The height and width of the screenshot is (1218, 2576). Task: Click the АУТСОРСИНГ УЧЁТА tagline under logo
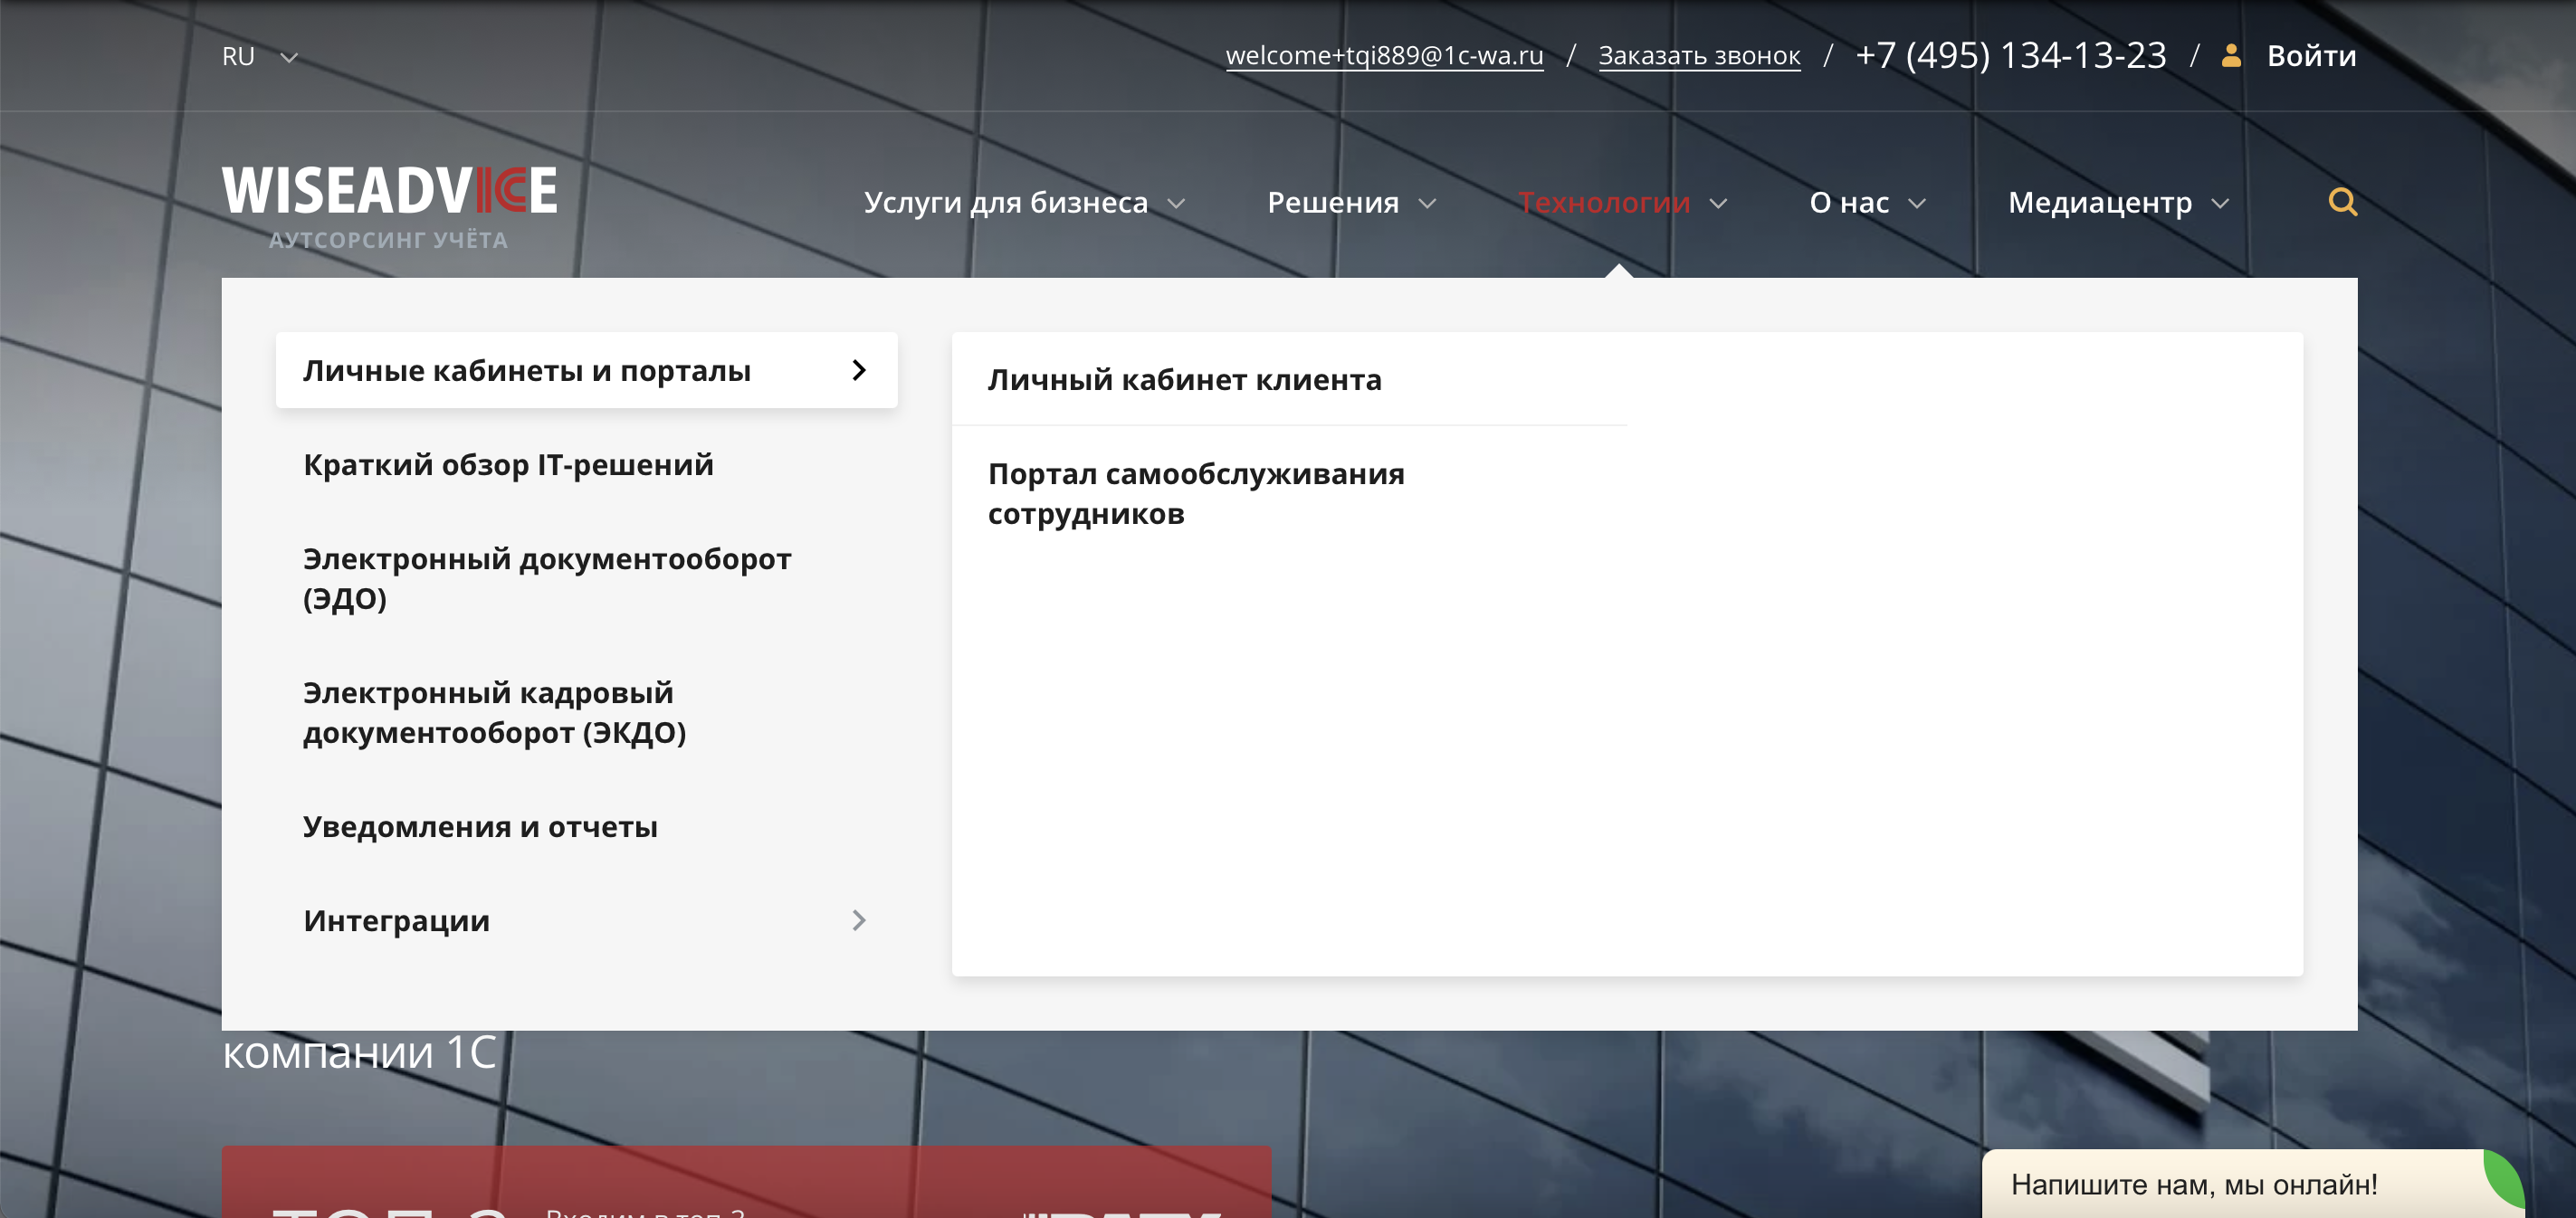pos(388,240)
